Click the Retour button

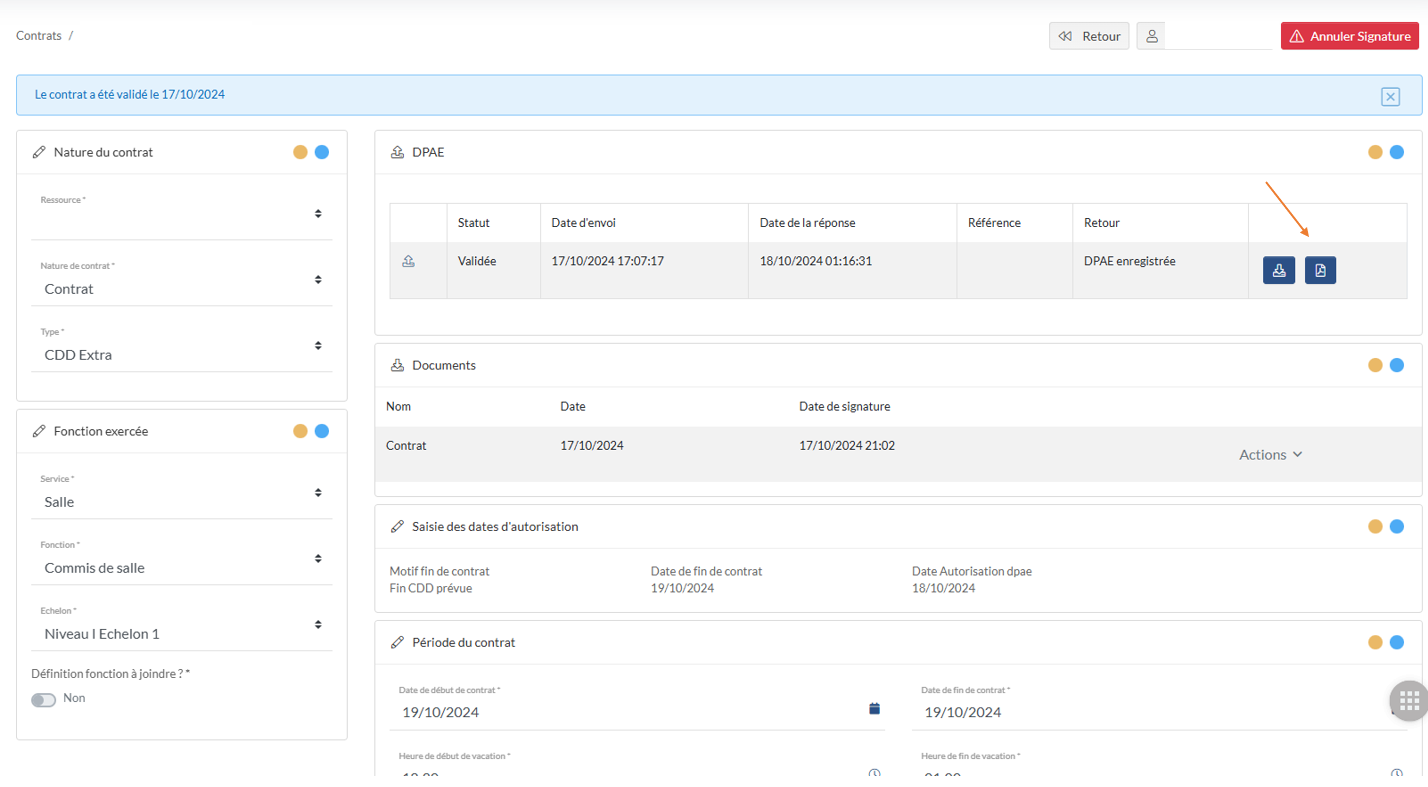tap(1089, 36)
